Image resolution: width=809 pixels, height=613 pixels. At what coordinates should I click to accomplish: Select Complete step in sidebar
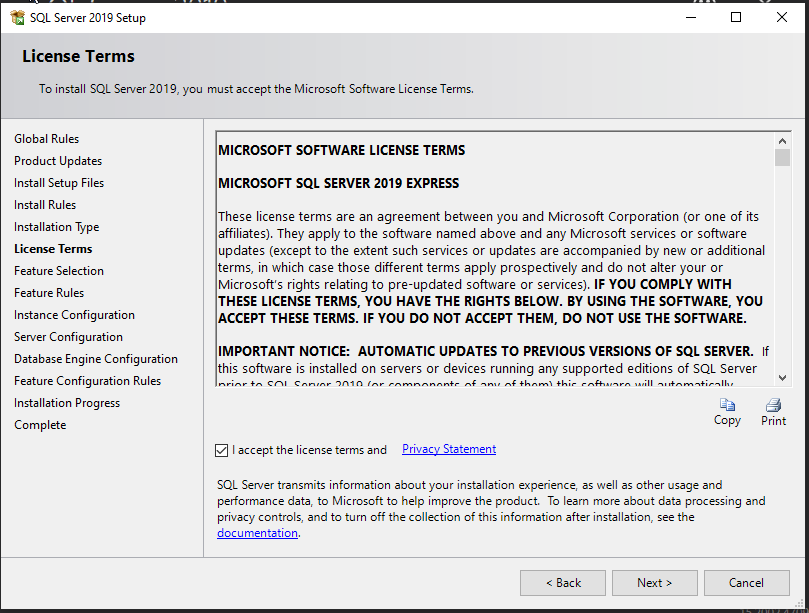pyautogui.click(x=40, y=425)
